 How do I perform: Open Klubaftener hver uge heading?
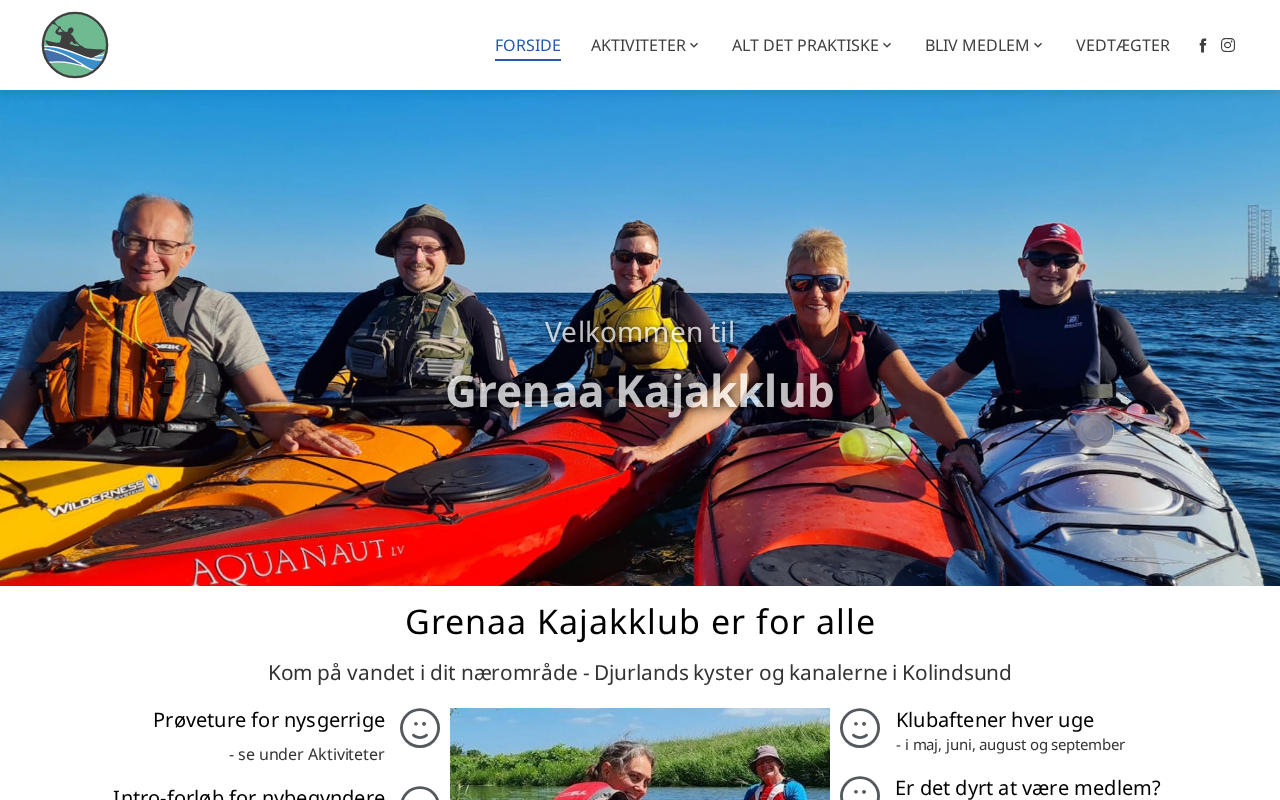[995, 720]
